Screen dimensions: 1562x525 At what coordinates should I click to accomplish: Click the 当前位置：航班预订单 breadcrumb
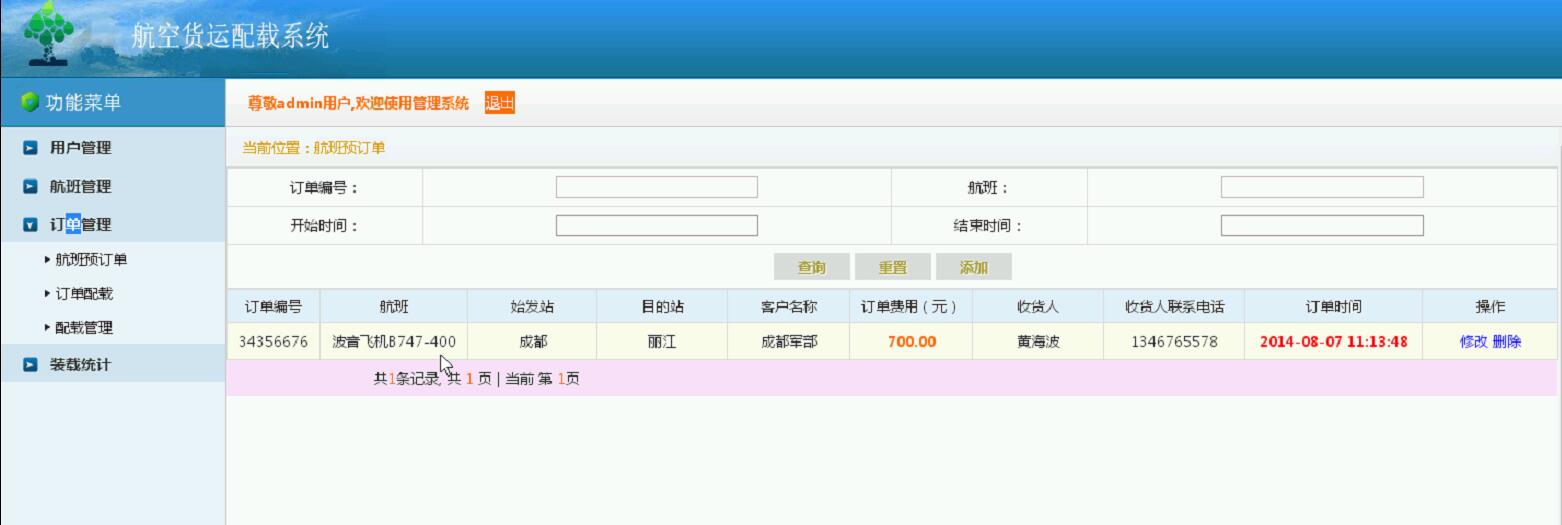(x=313, y=148)
